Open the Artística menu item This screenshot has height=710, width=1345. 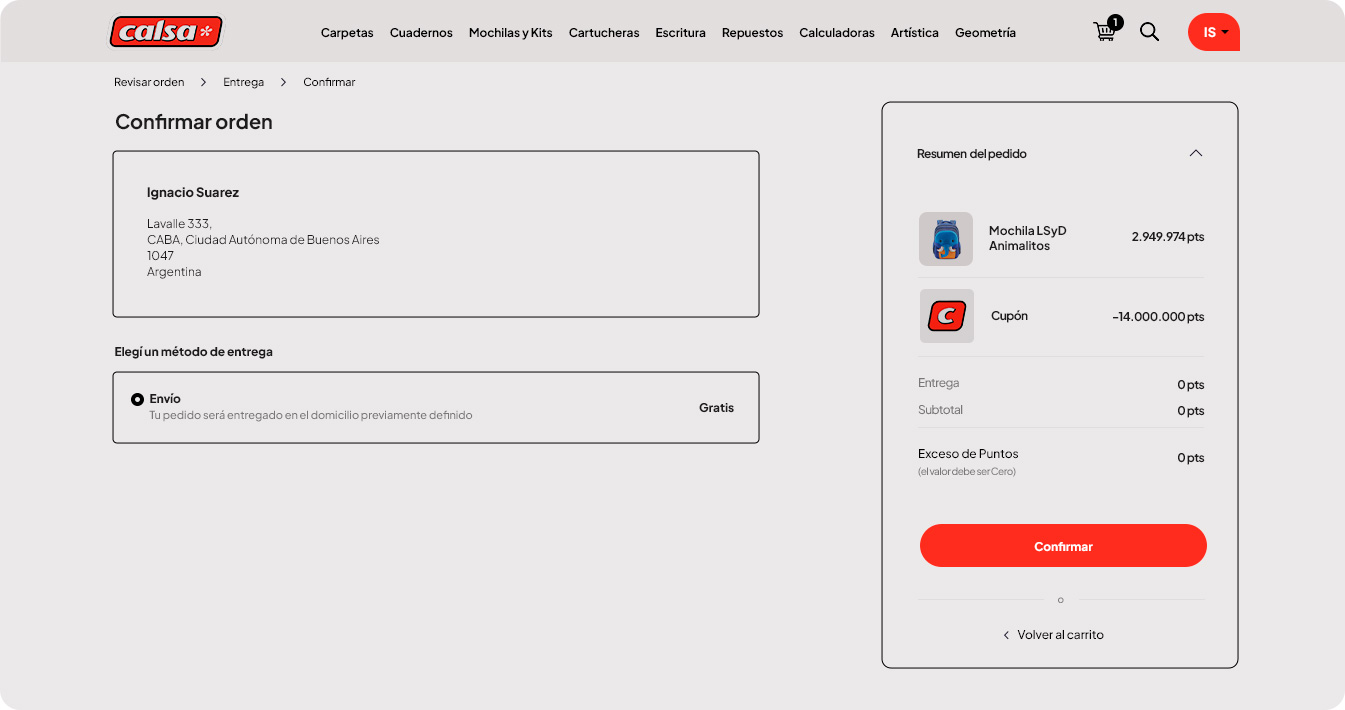click(x=914, y=33)
